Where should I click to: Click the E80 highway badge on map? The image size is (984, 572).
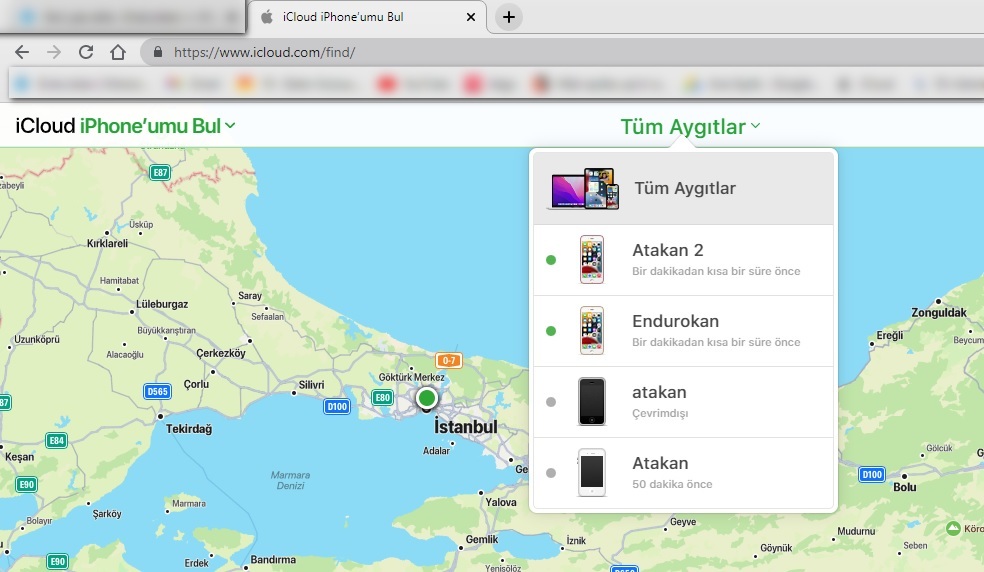(382, 397)
